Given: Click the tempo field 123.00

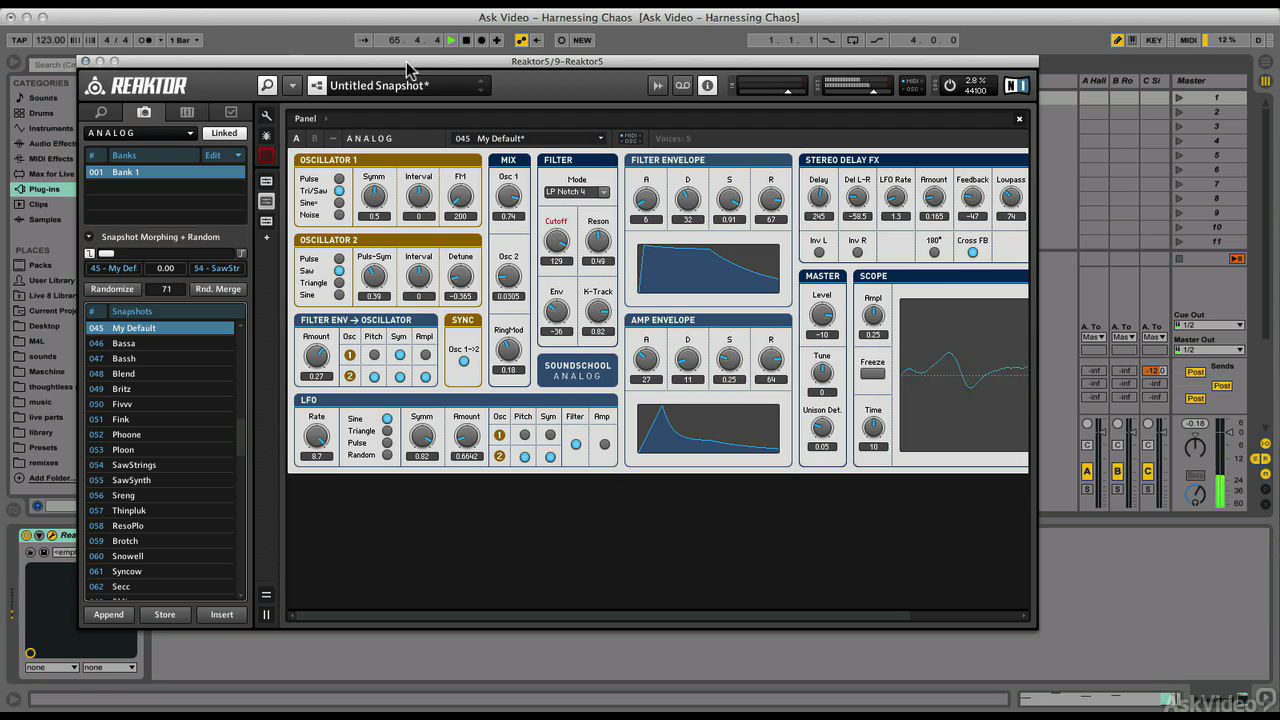Looking at the screenshot, I should pos(50,40).
